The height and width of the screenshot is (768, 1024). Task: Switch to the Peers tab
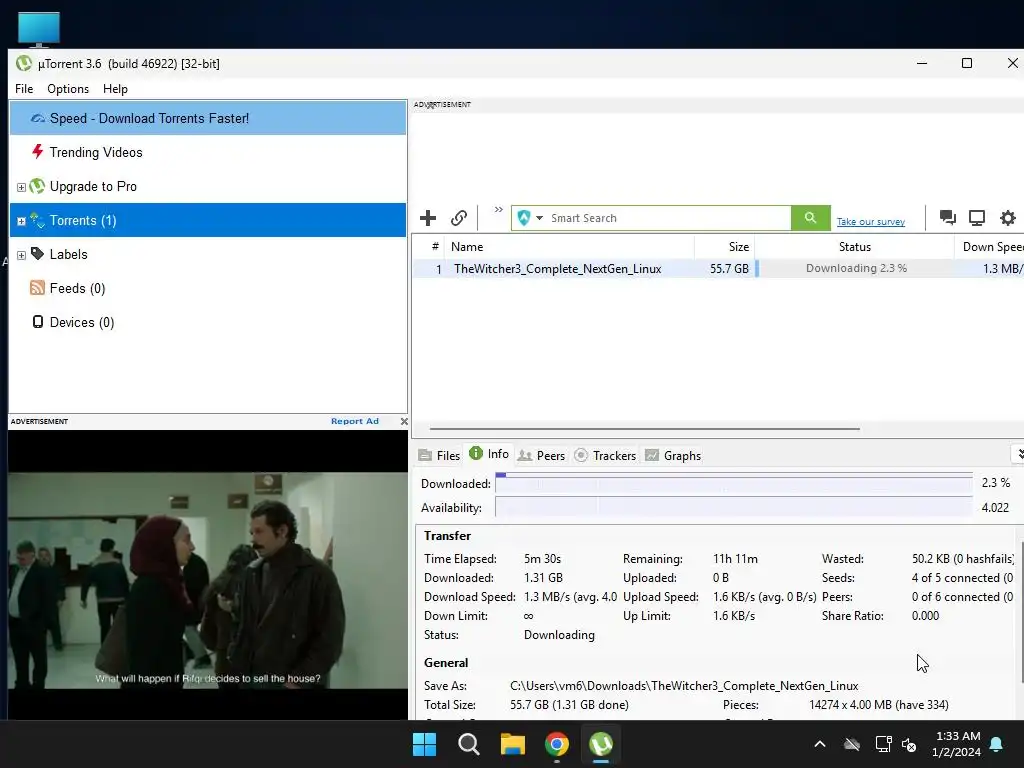click(541, 455)
